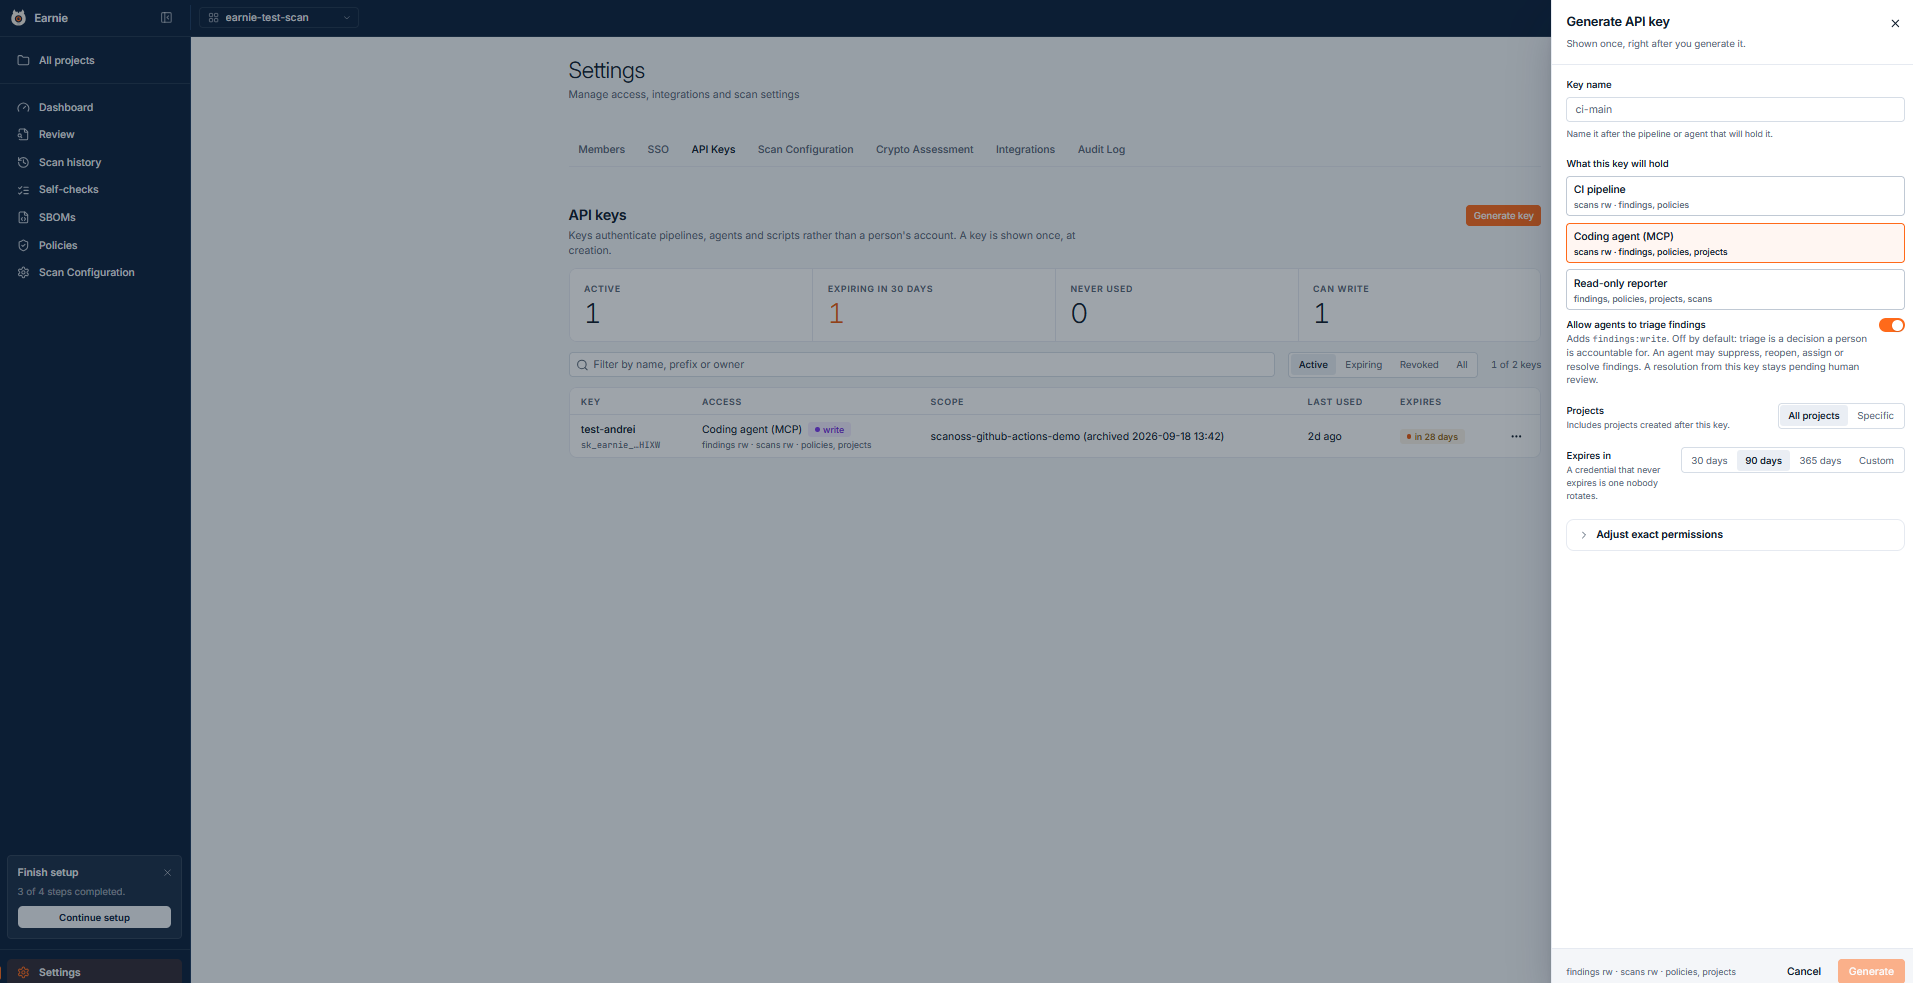
Task: Click the Review document icon
Action: point(23,134)
